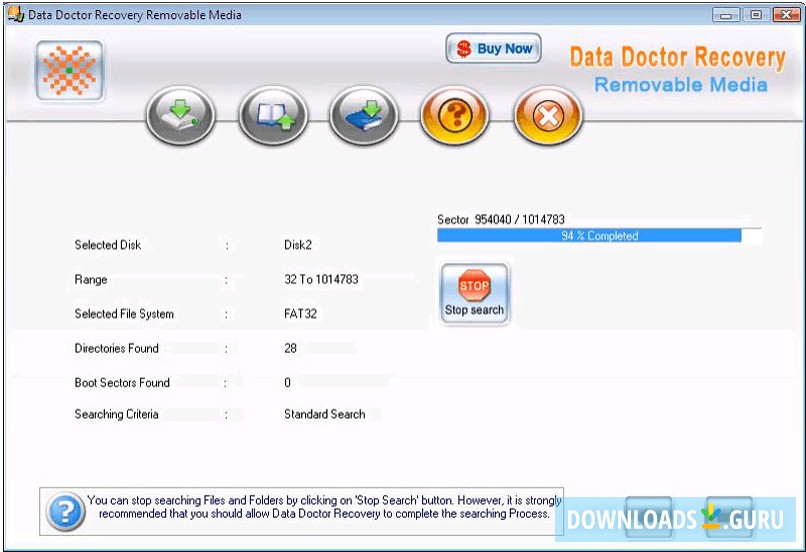Viewport: 806px width, 552px height.
Task: Click the open book upload round icon
Action: (273, 116)
